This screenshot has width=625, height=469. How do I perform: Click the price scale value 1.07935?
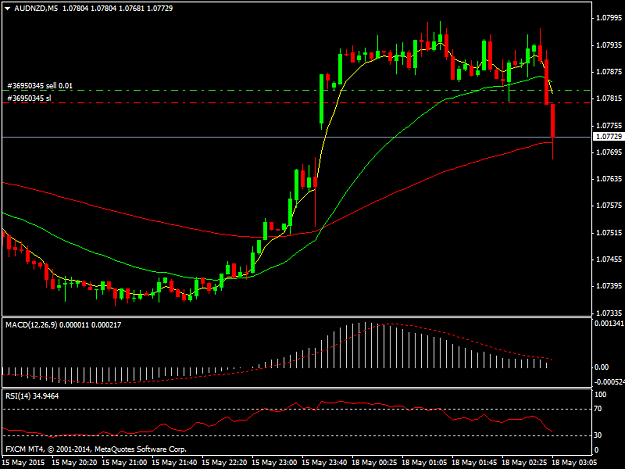point(609,45)
